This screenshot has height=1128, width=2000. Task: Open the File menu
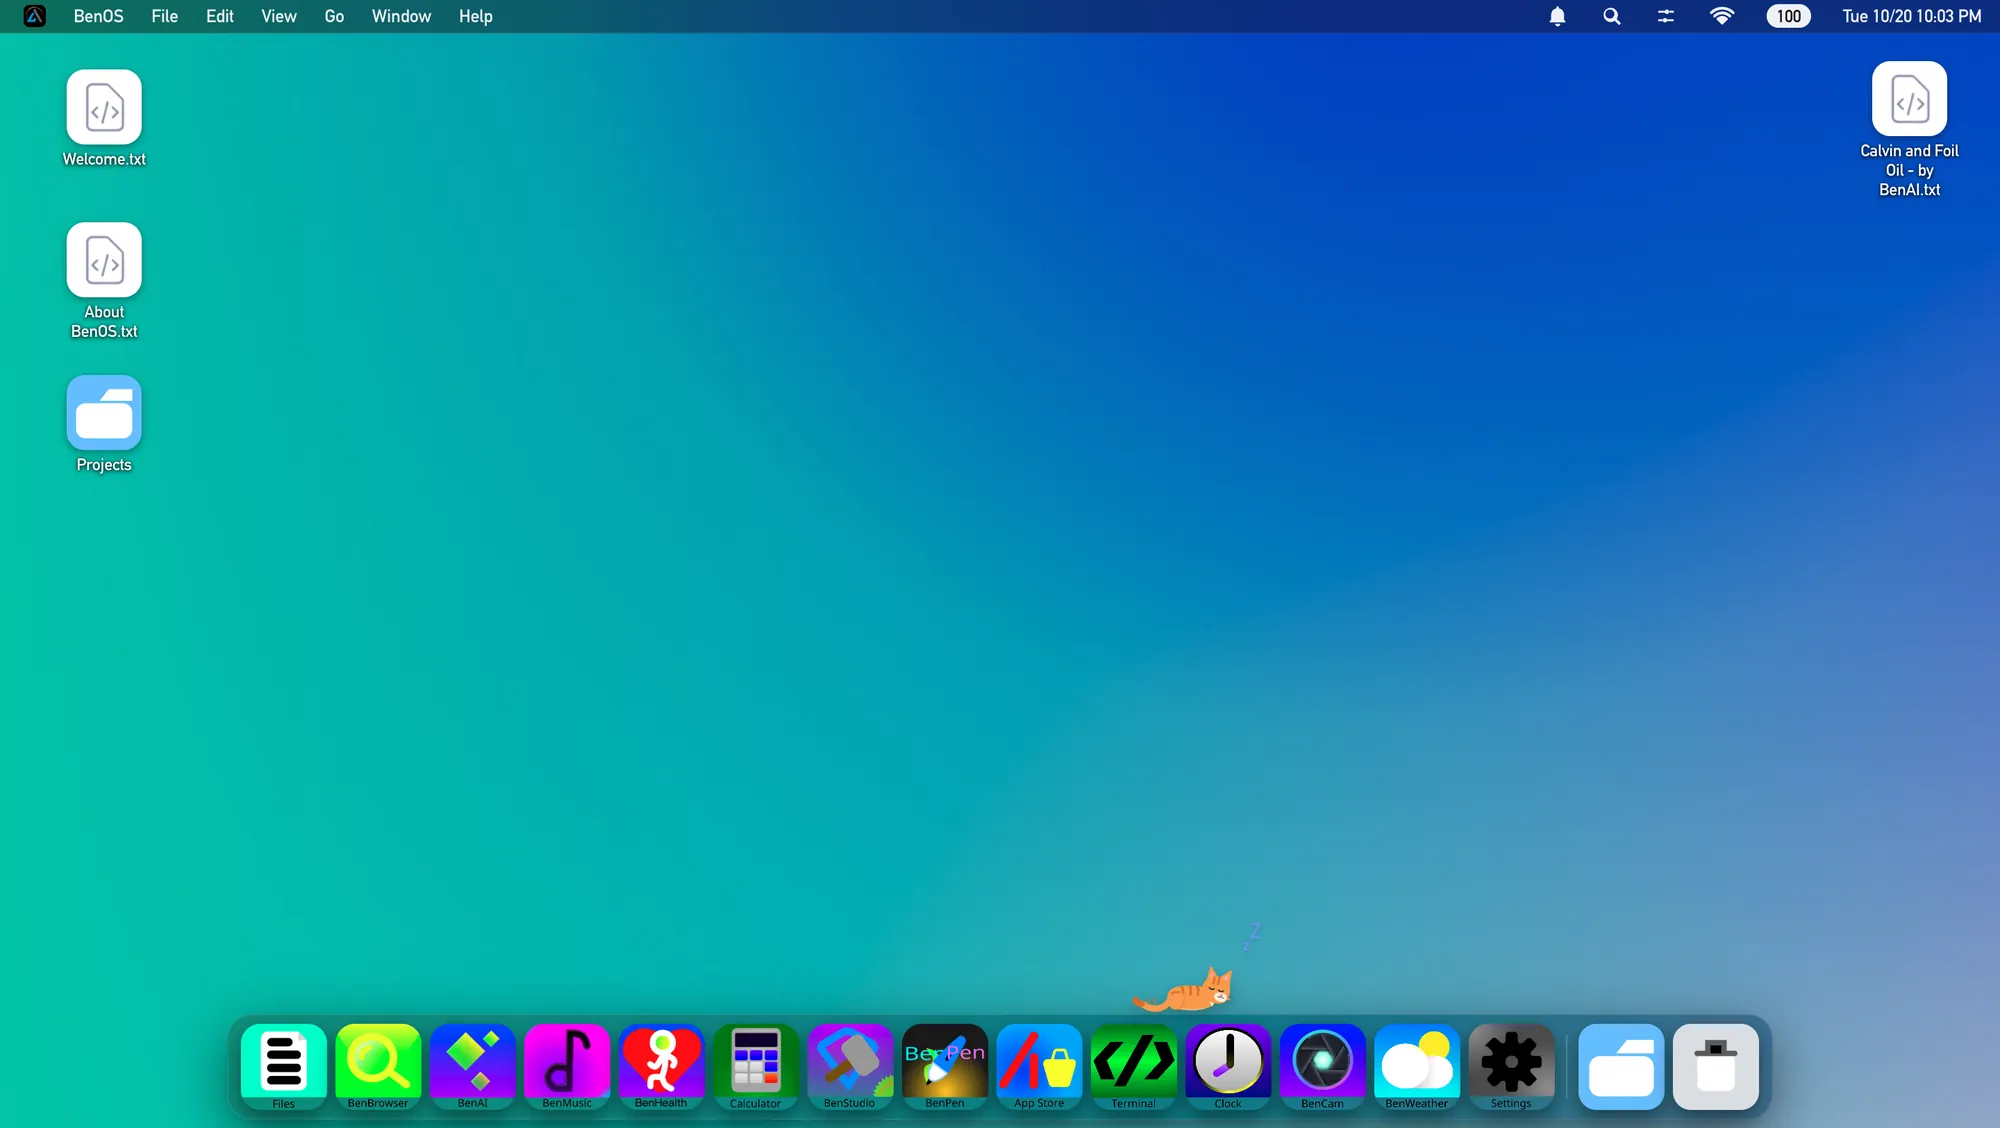[x=165, y=16]
